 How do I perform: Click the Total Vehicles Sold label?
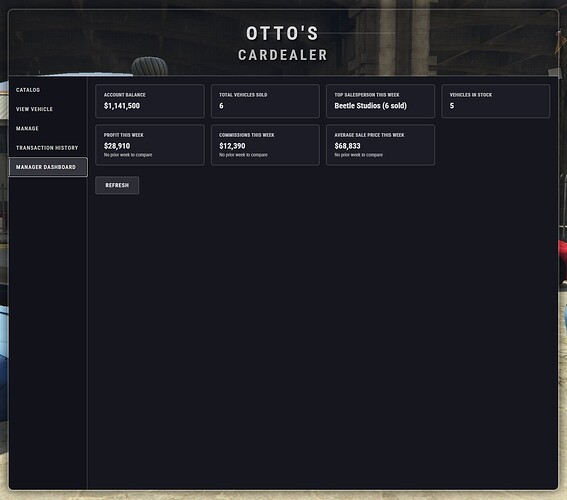(x=243, y=95)
